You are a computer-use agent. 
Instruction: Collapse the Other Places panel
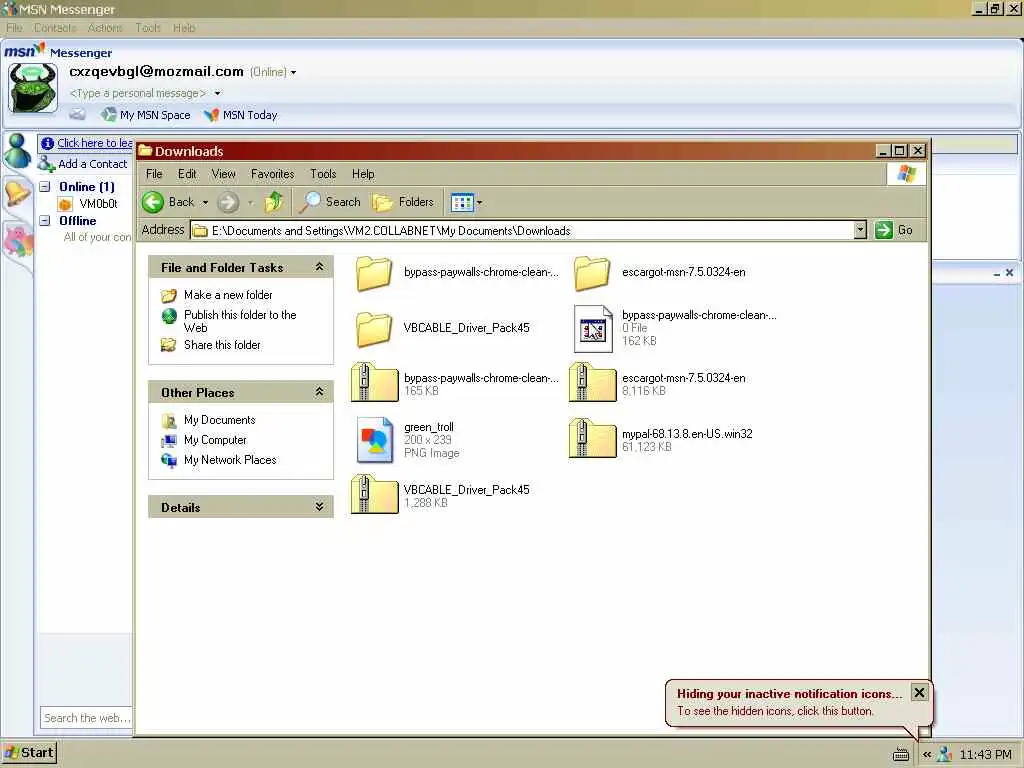pos(319,392)
